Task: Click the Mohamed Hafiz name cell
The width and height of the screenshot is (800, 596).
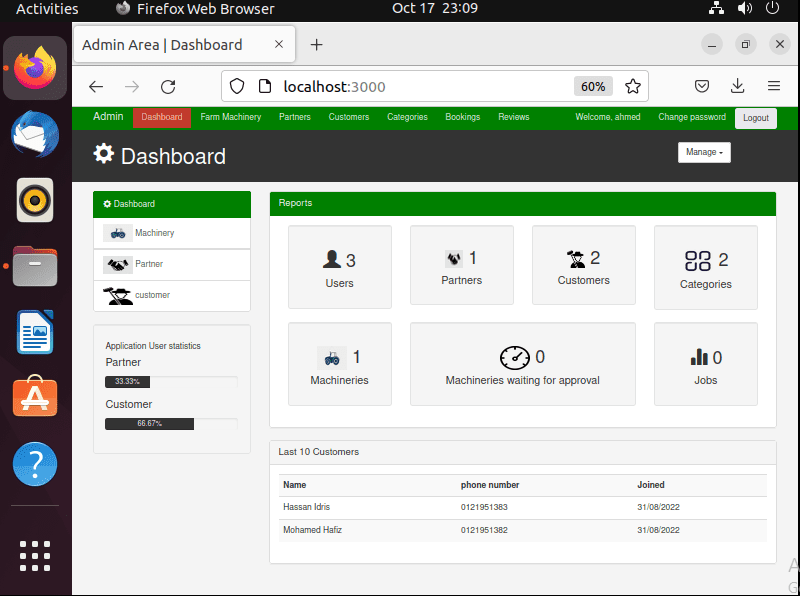Action: pos(312,530)
